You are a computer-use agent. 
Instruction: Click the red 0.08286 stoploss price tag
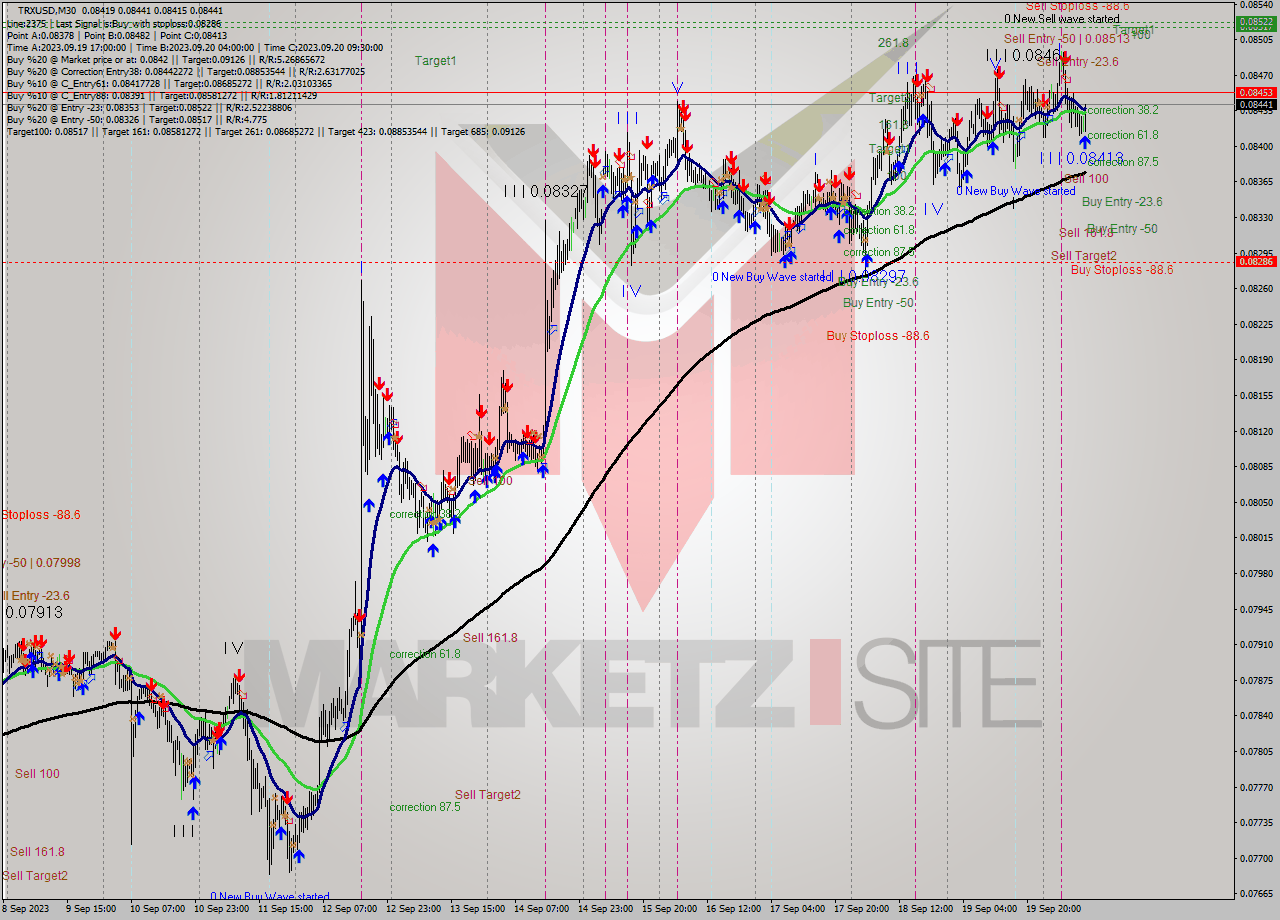1256,262
